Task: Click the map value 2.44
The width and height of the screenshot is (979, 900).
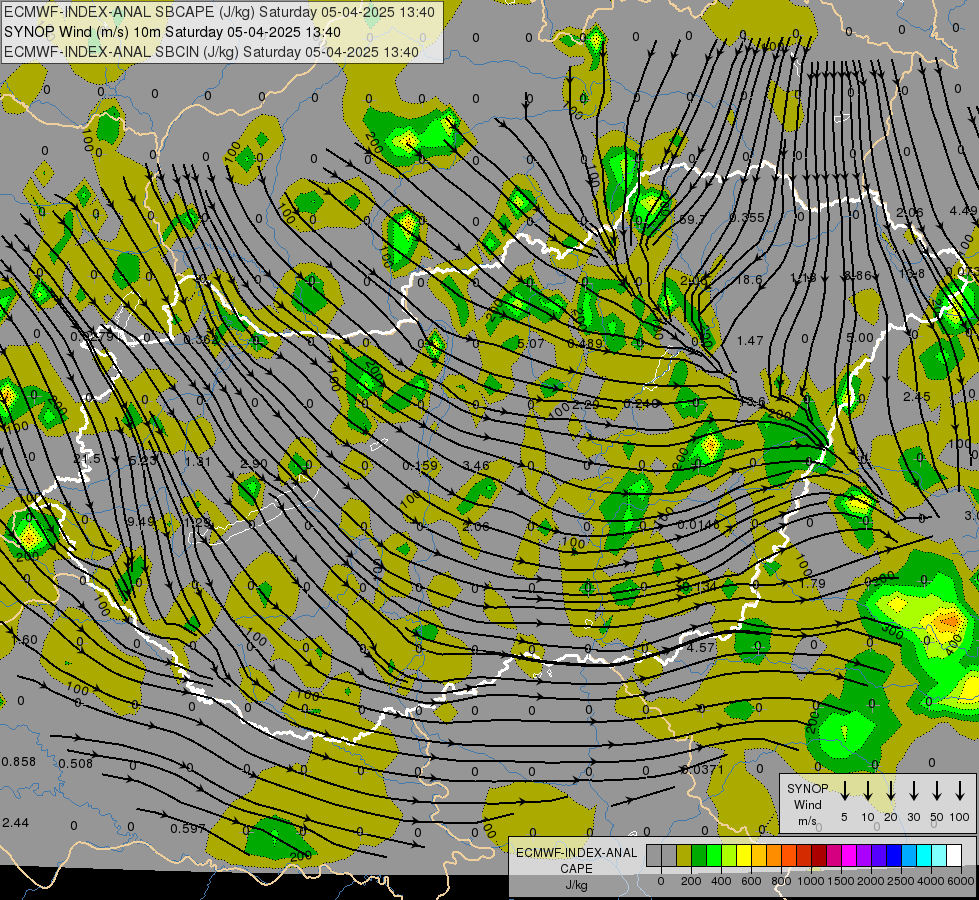Action: point(16,823)
